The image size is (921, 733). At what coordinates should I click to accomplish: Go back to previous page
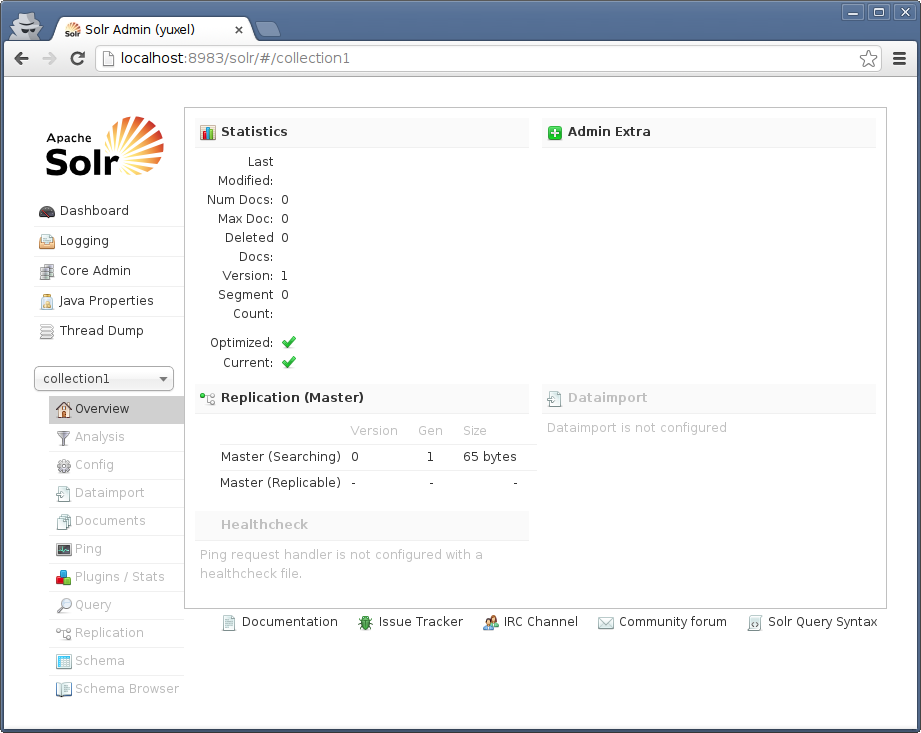22,59
